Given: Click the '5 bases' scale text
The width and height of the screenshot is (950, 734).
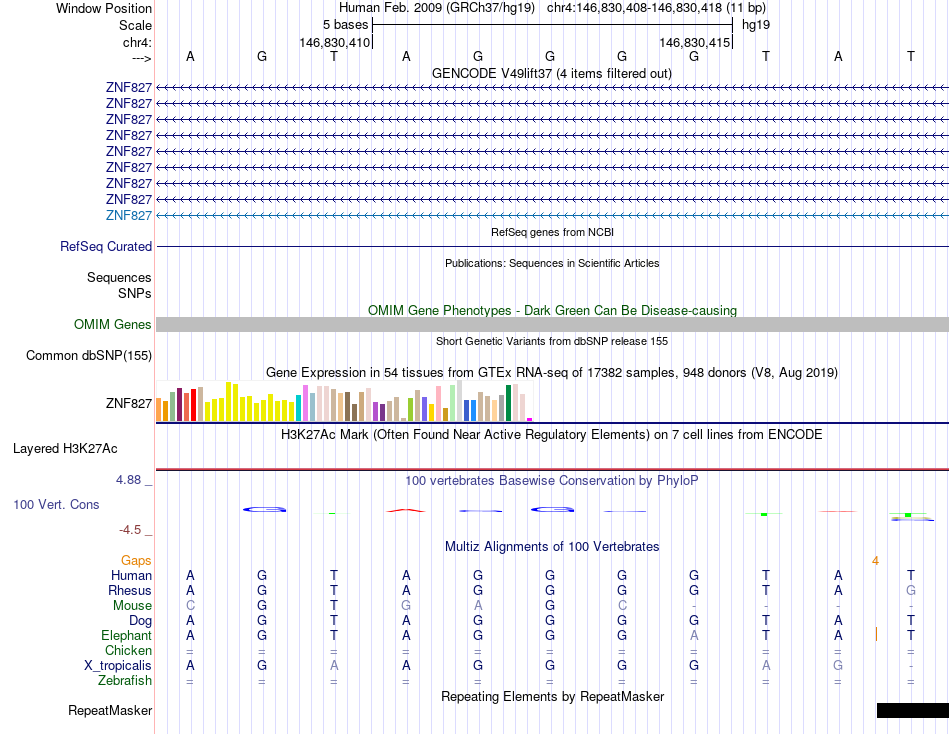Looking at the screenshot, I should pos(345,25).
